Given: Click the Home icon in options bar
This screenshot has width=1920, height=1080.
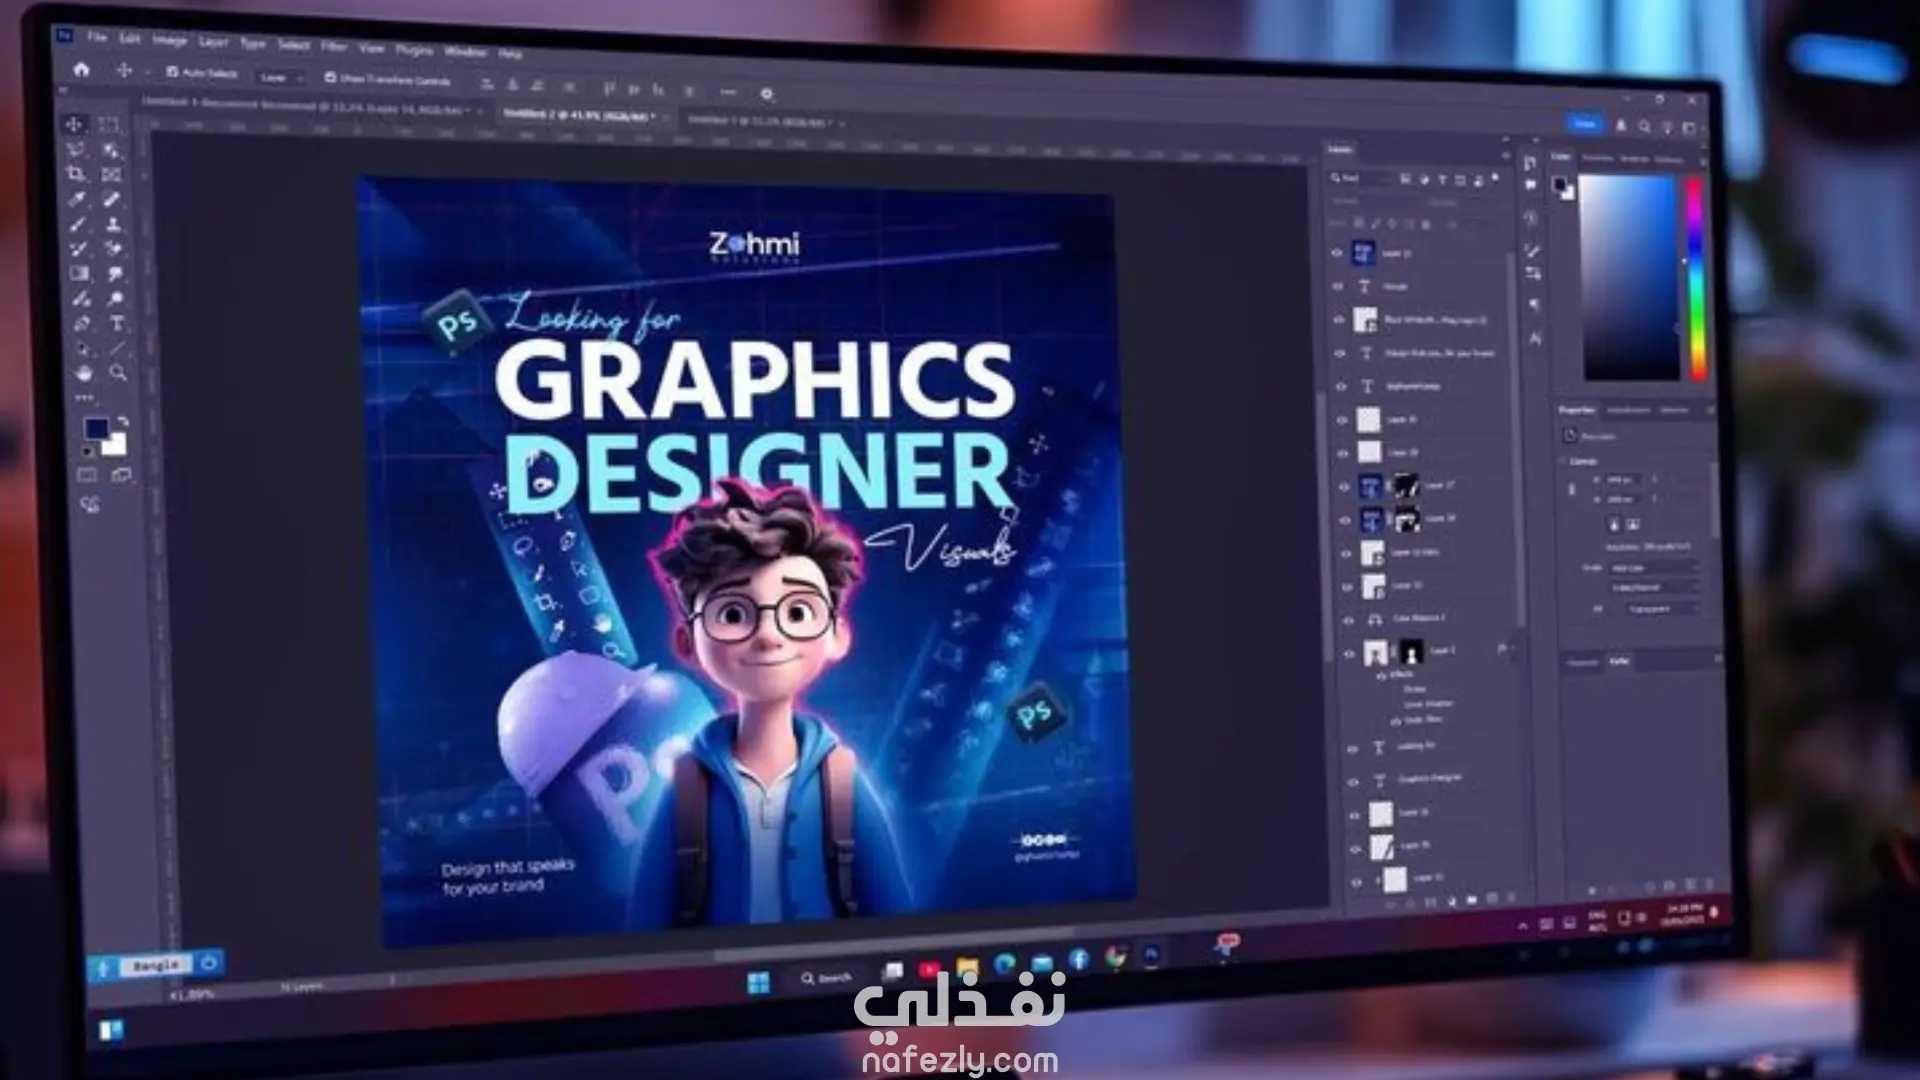Looking at the screenshot, I should [82, 69].
